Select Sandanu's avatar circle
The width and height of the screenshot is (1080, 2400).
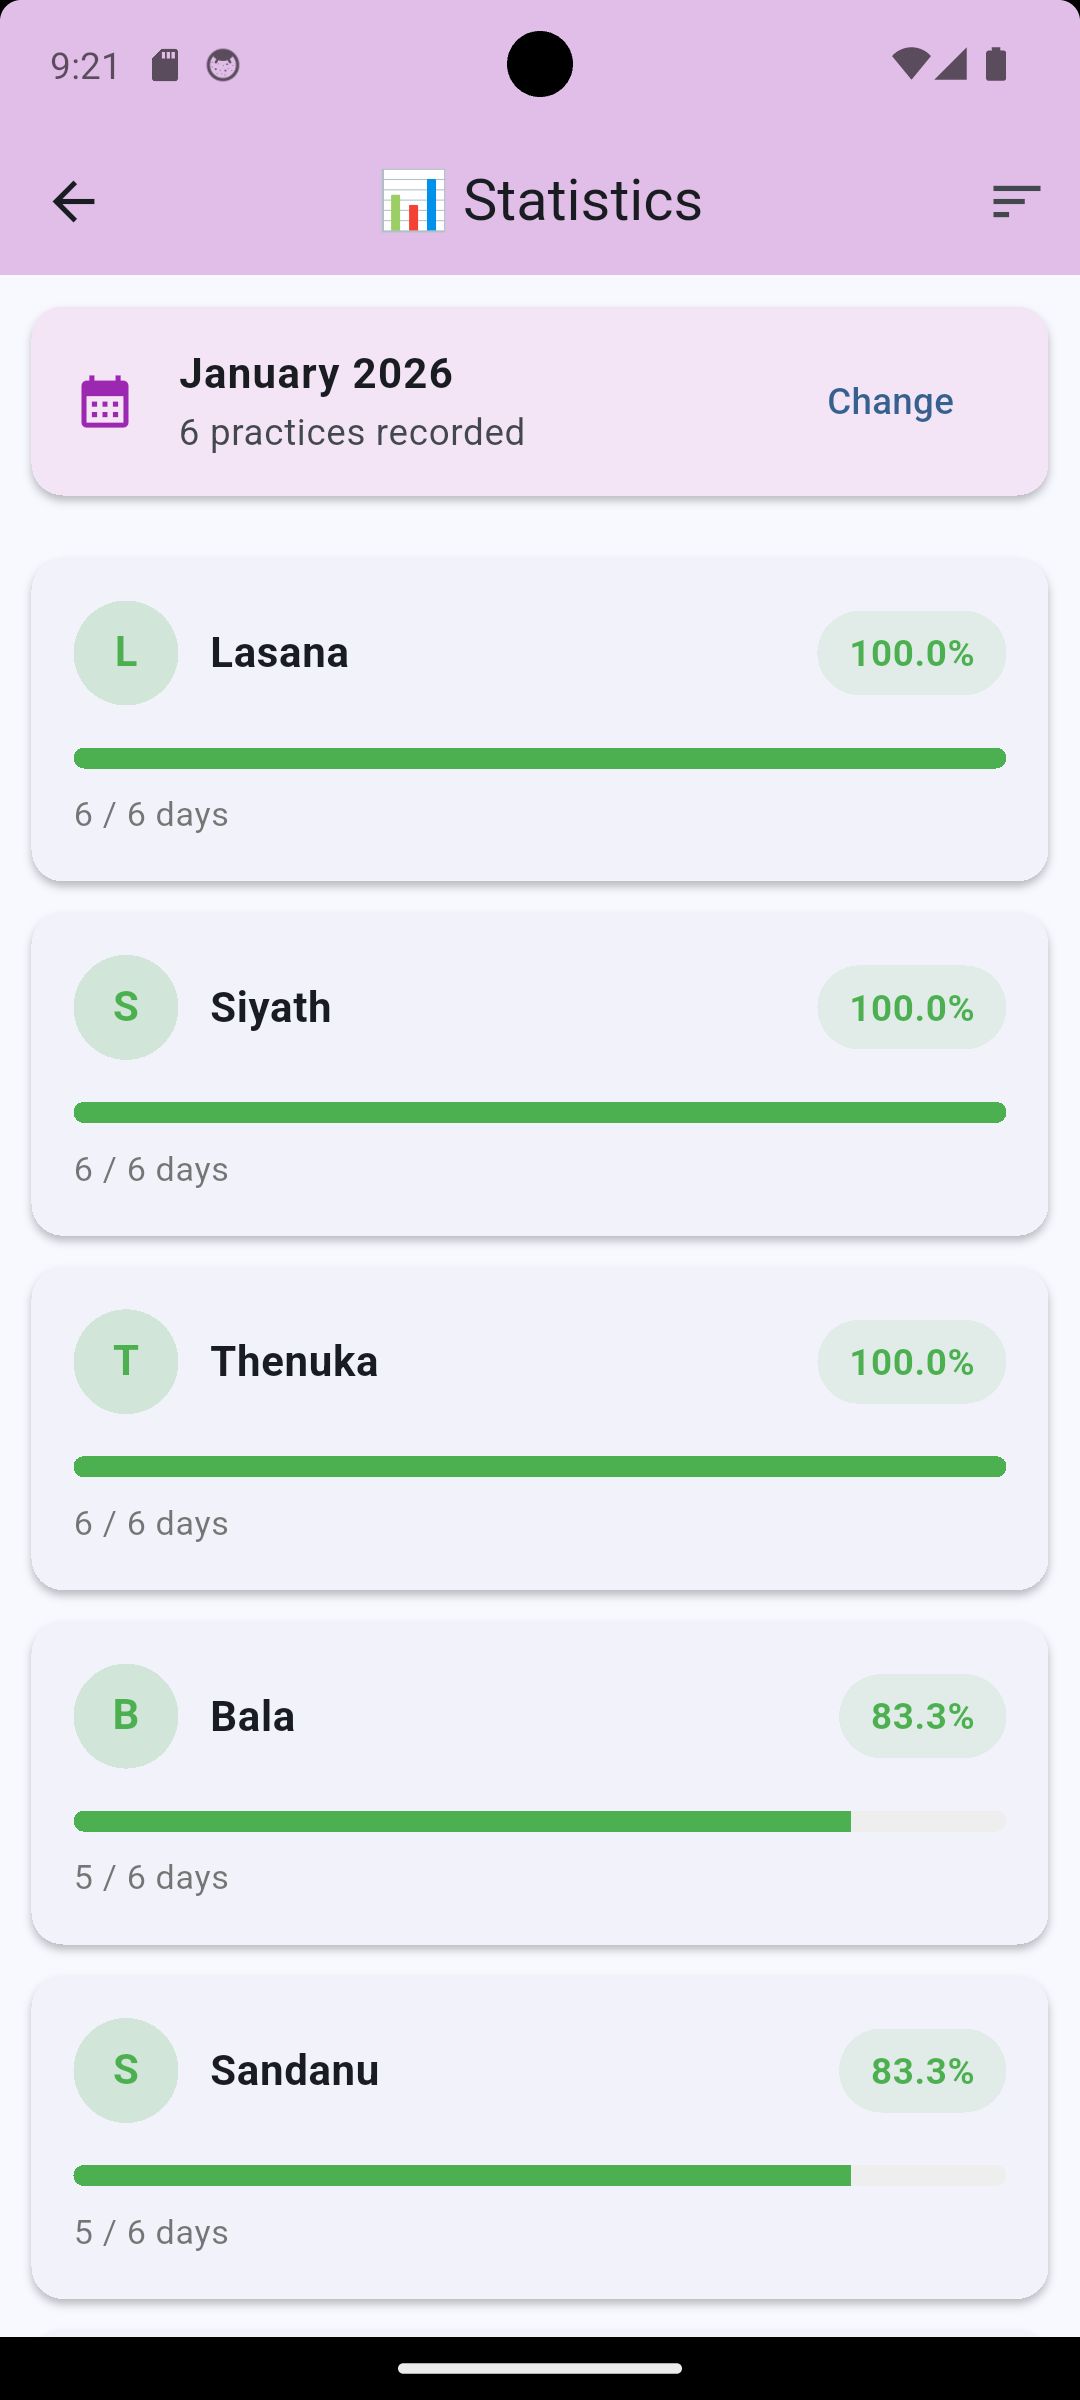coord(126,2070)
